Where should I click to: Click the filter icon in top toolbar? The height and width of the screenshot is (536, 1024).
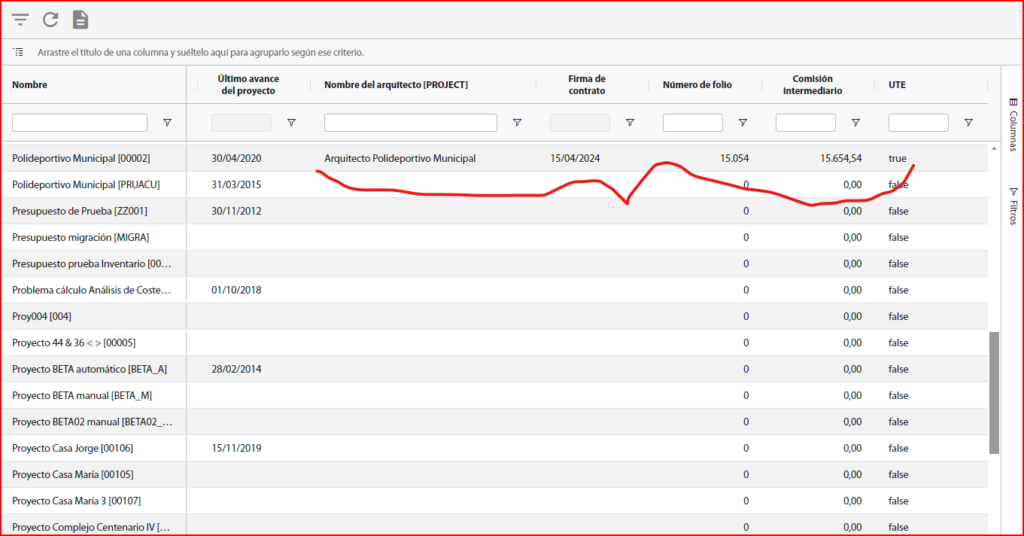click(20, 20)
